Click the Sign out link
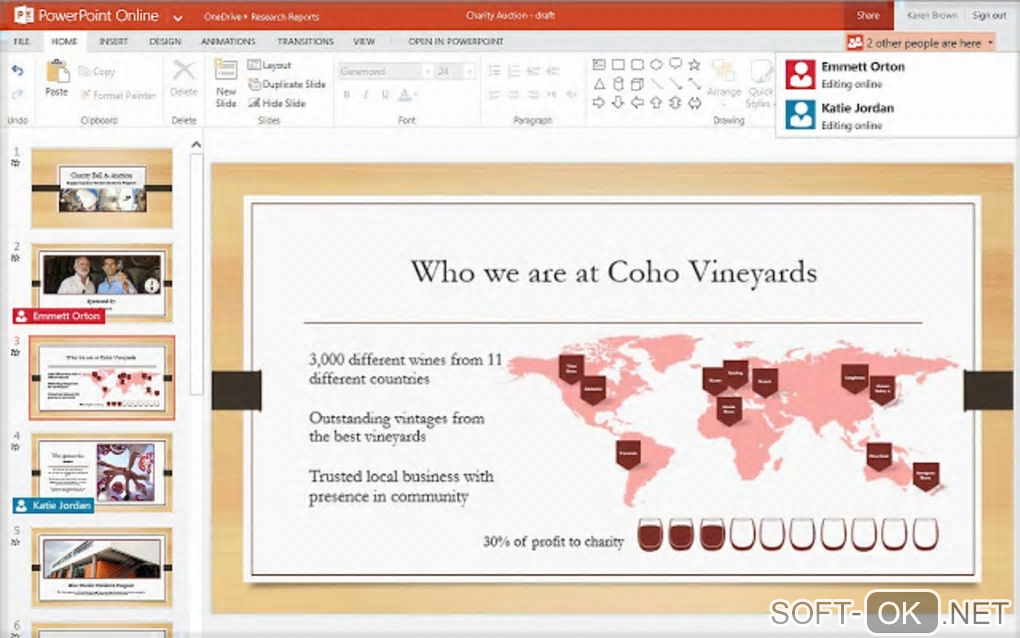Viewport: 1020px width, 638px height. (x=989, y=15)
